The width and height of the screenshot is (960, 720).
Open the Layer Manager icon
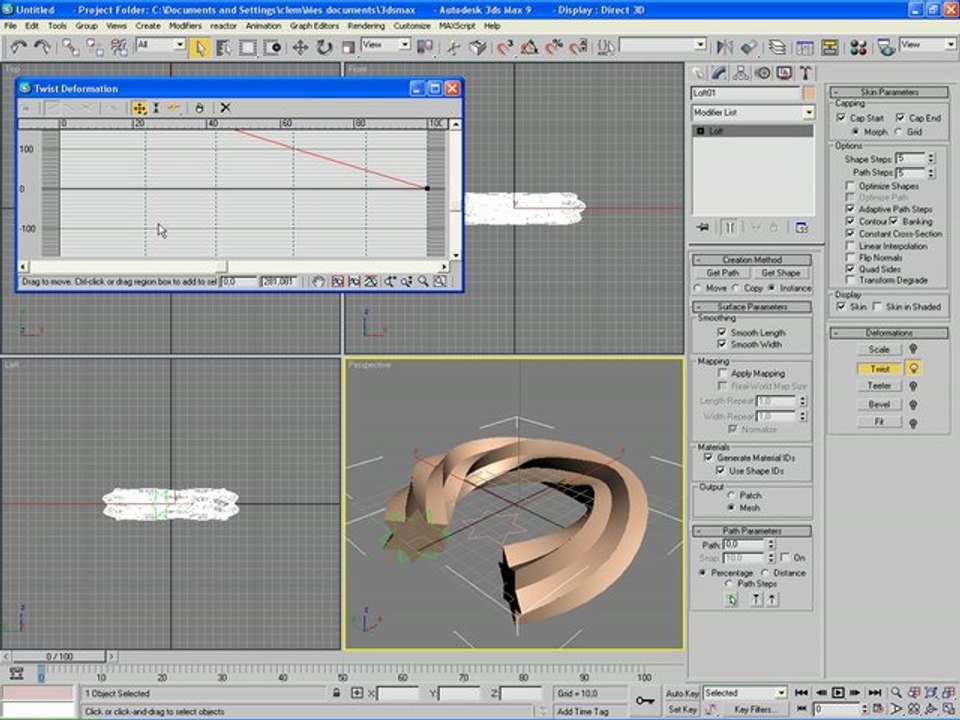point(777,47)
